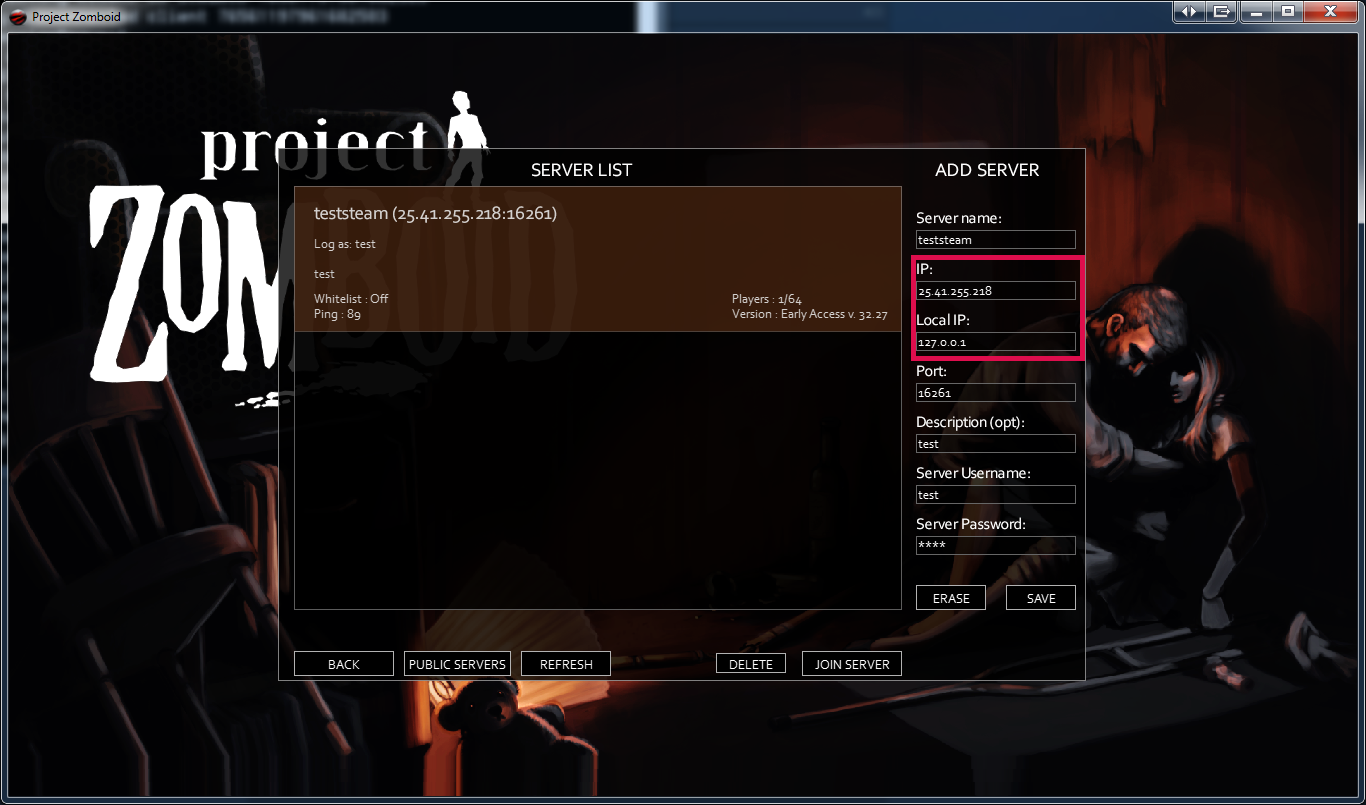1366x805 pixels.
Task: Click the IP field containing 25.41.255.218
Action: 996,291
